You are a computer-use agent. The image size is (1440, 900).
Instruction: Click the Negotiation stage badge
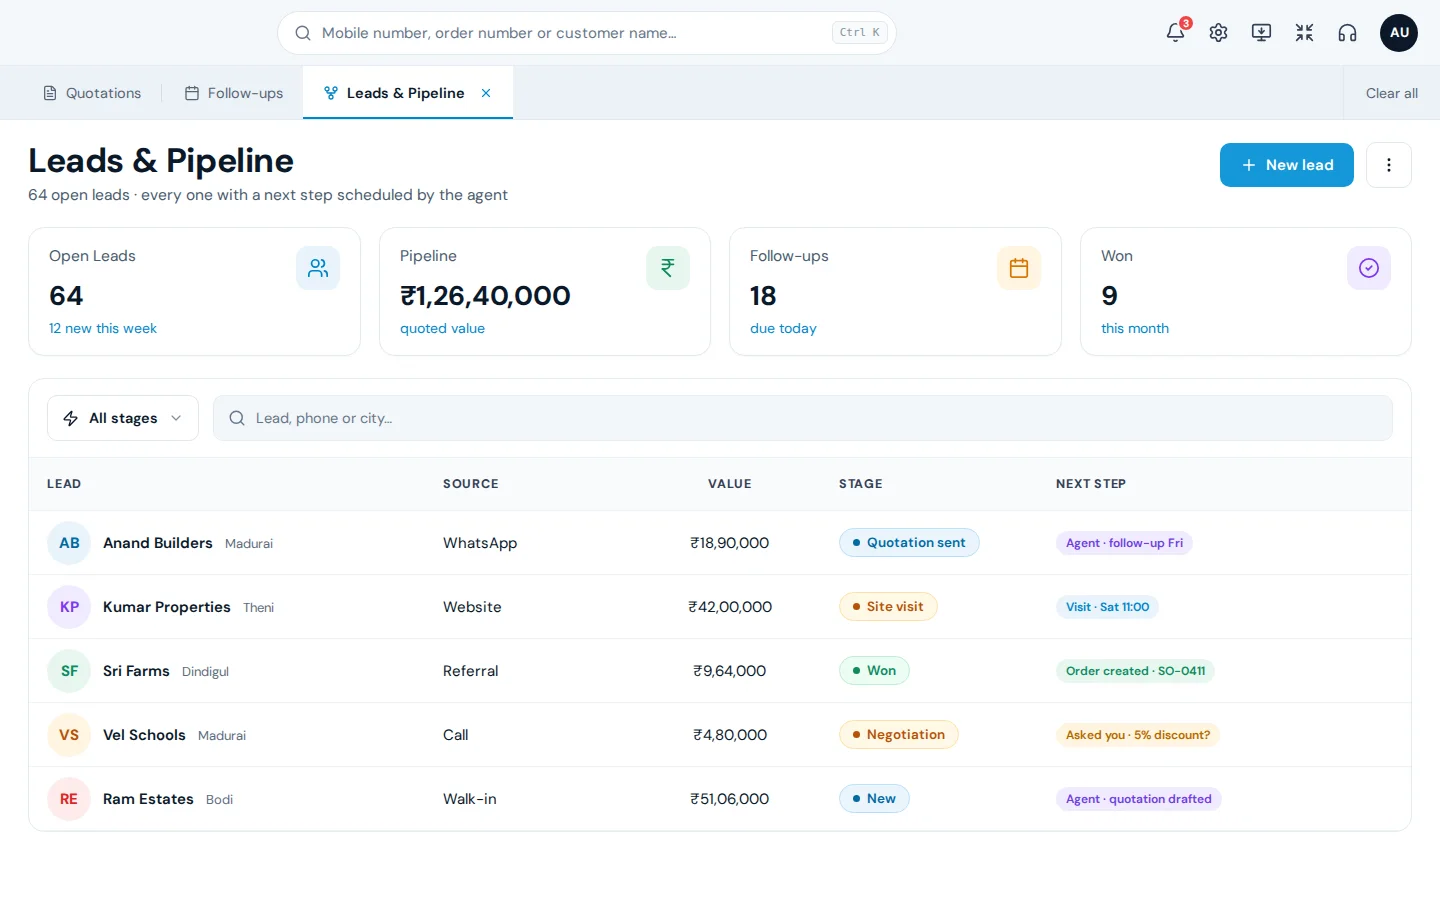[x=899, y=735]
